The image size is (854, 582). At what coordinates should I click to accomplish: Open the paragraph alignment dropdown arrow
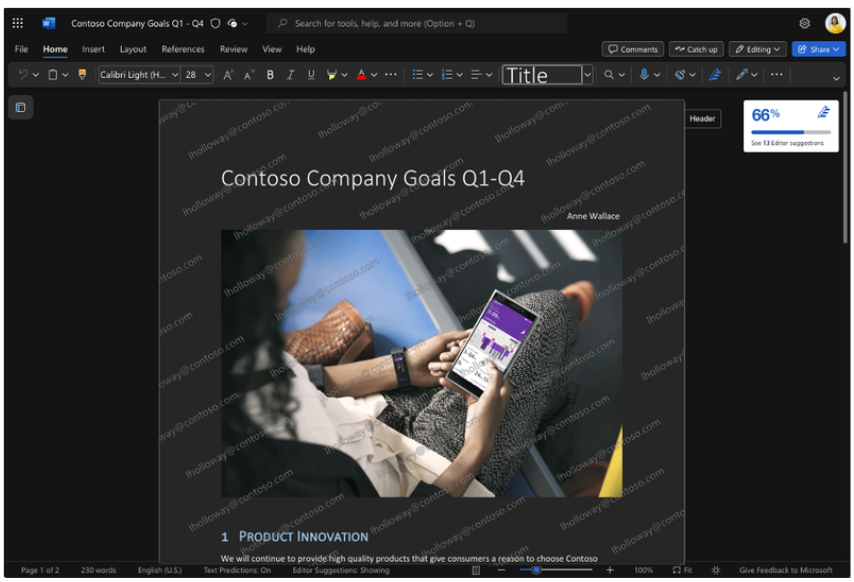click(489, 75)
